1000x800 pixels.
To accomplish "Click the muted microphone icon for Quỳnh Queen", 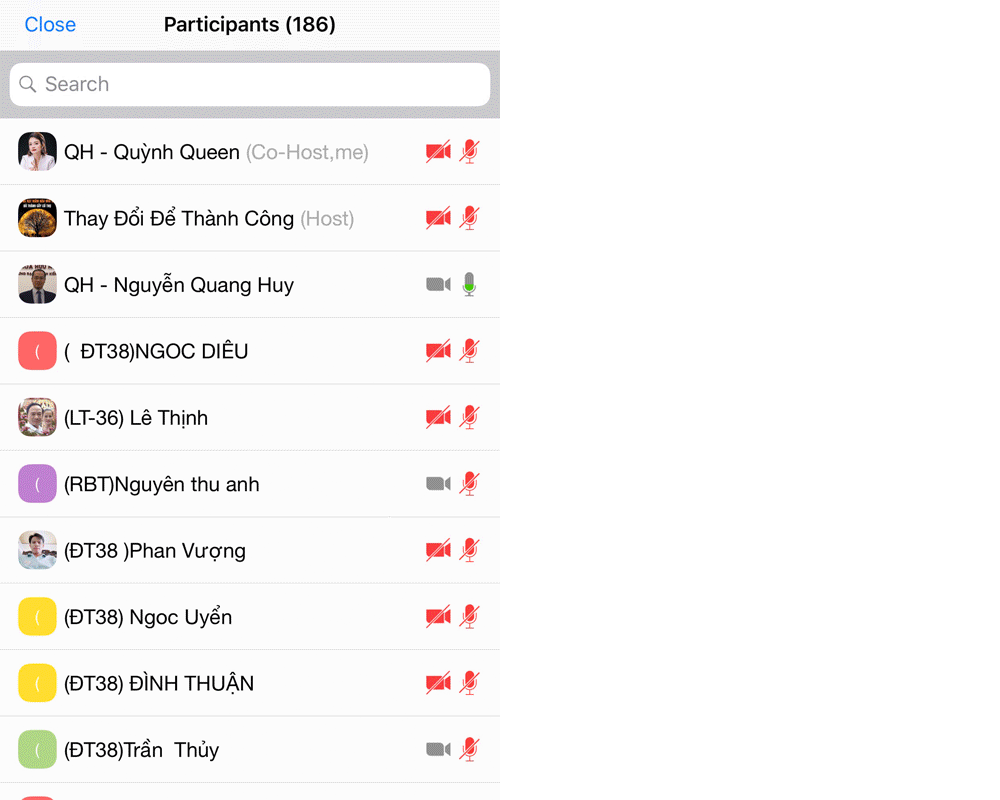I will [x=469, y=152].
